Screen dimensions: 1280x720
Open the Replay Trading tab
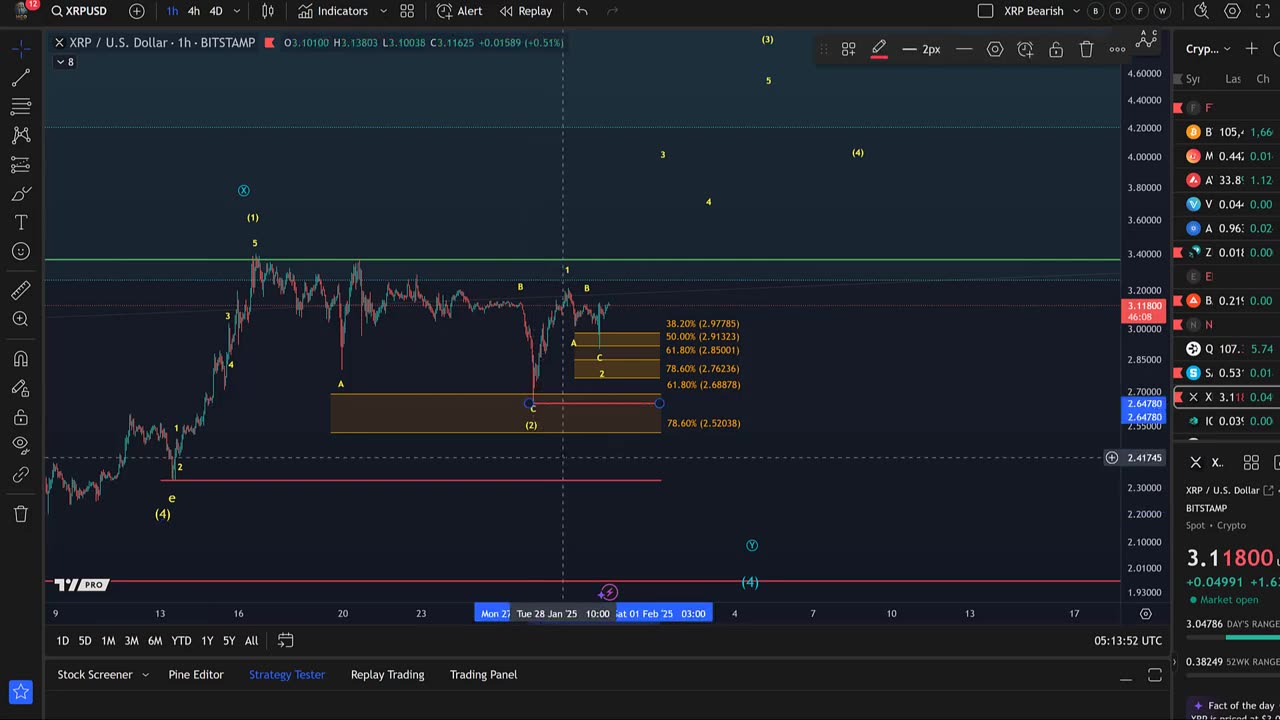(x=387, y=675)
